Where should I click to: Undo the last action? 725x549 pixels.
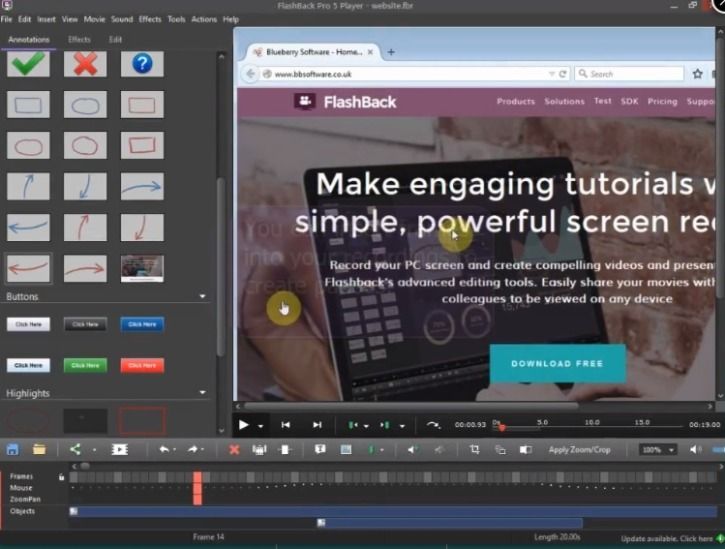164,449
